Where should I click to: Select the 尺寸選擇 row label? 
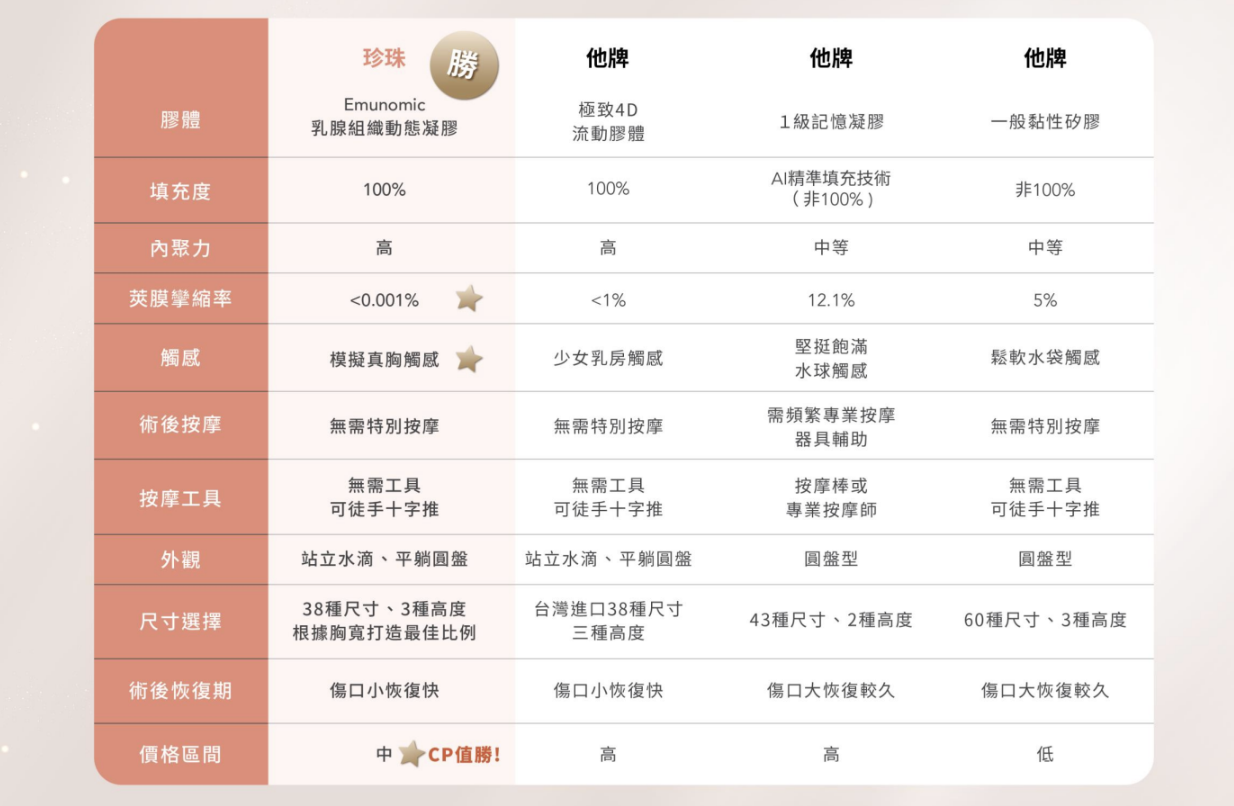(x=180, y=621)
